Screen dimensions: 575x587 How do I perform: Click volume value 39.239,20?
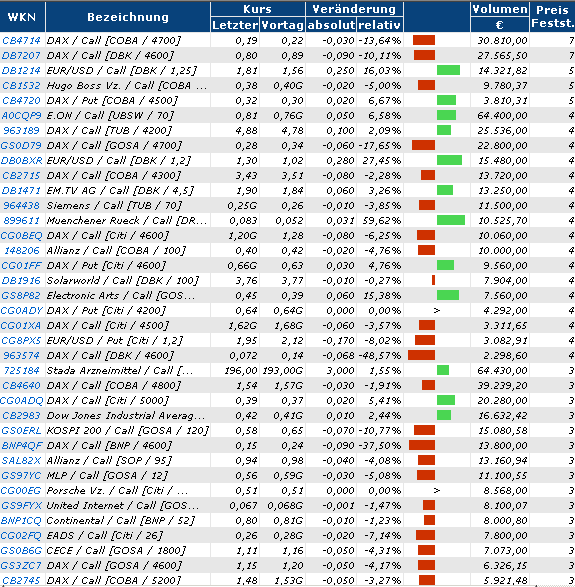tap(502, 385)
